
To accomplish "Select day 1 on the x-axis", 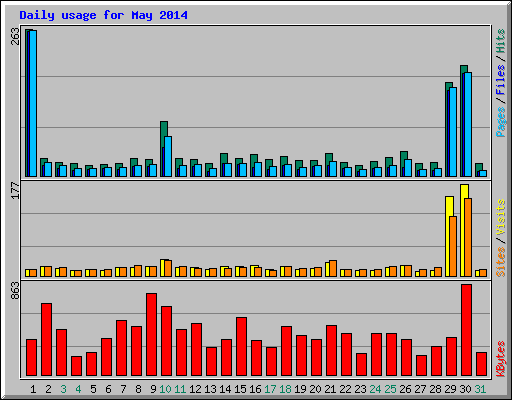I will [33, 389].
